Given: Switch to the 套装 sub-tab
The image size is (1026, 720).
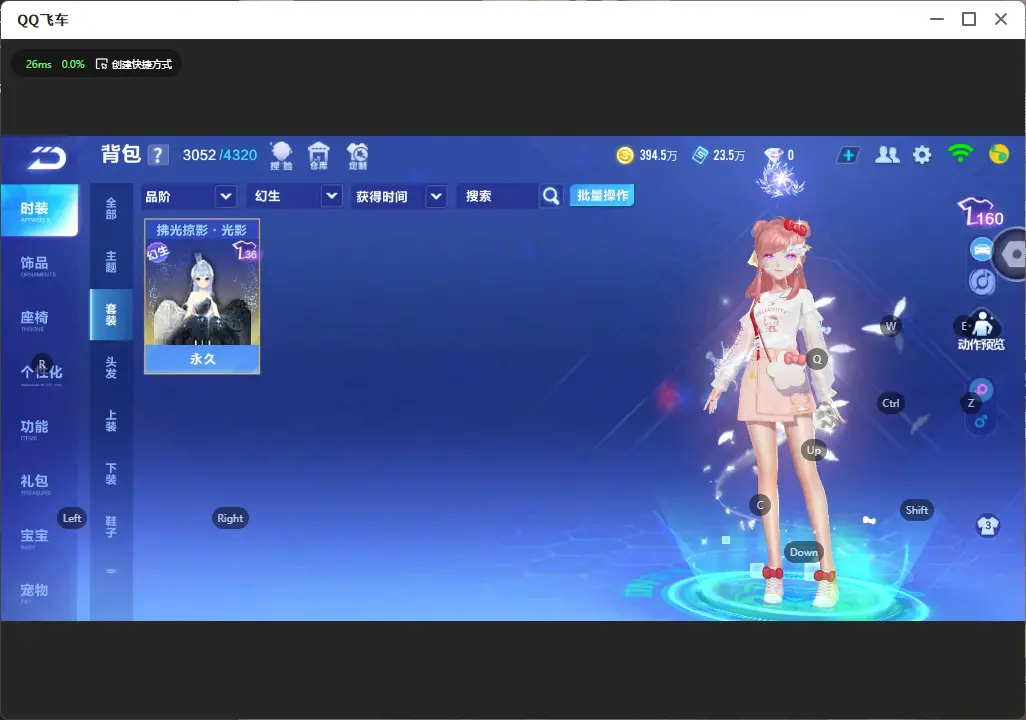Looking at the screenshot, I should tap(111, 315).
